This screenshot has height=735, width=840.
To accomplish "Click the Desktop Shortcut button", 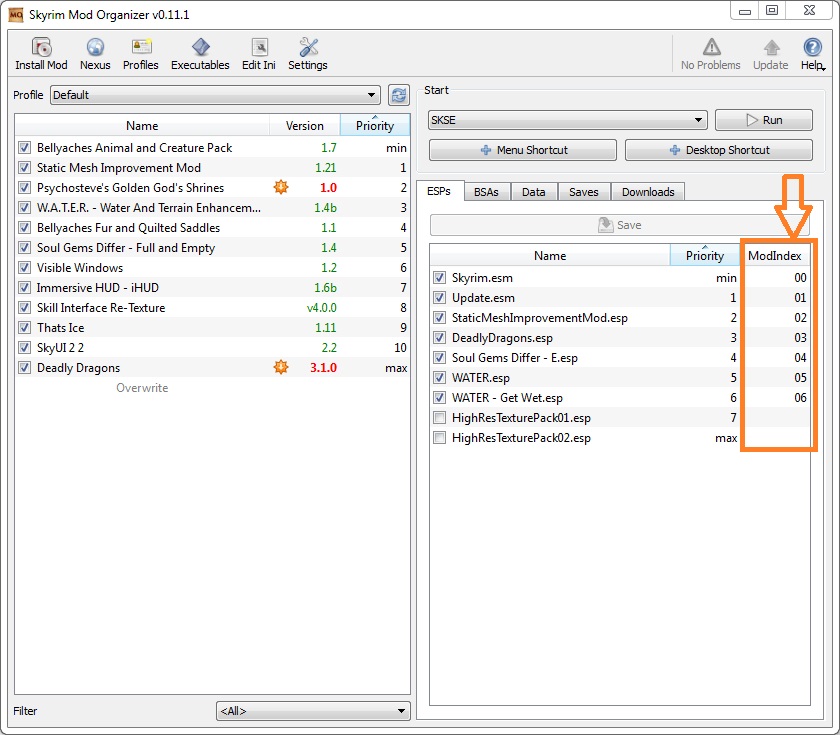I will (x=718, y=150).
